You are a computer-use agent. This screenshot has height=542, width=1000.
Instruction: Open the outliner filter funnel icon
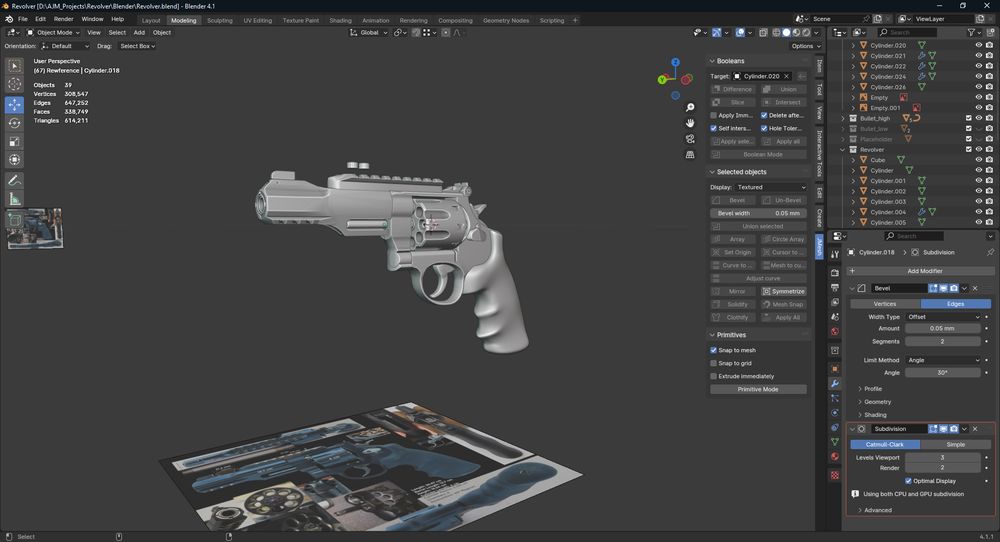pos(971,32)
